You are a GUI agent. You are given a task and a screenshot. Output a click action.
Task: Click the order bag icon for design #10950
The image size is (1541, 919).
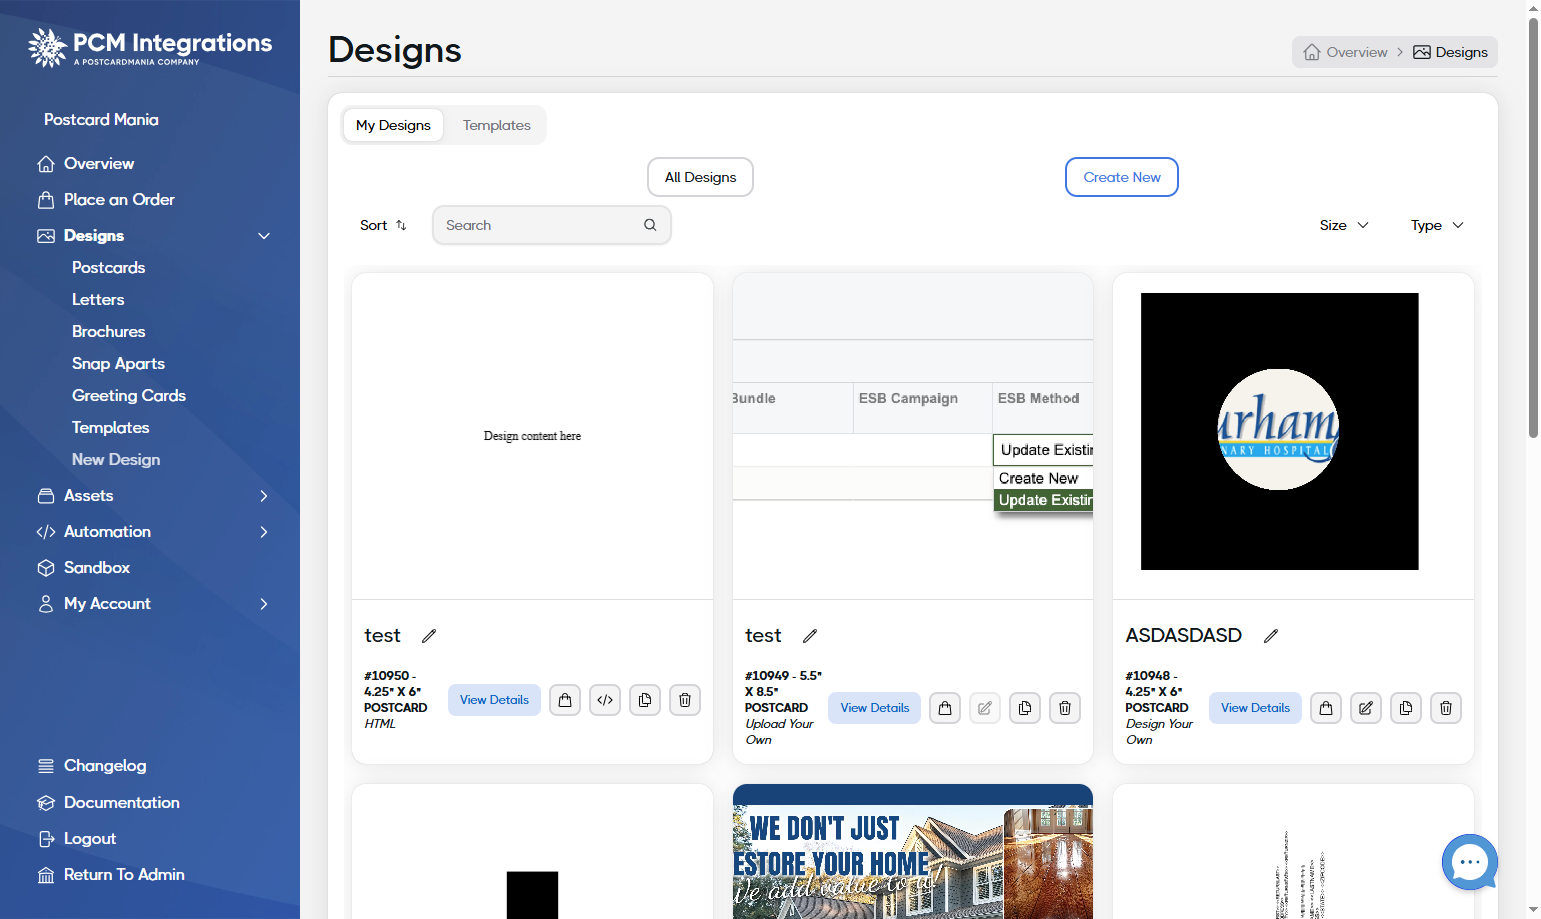(x=565, y=700)
